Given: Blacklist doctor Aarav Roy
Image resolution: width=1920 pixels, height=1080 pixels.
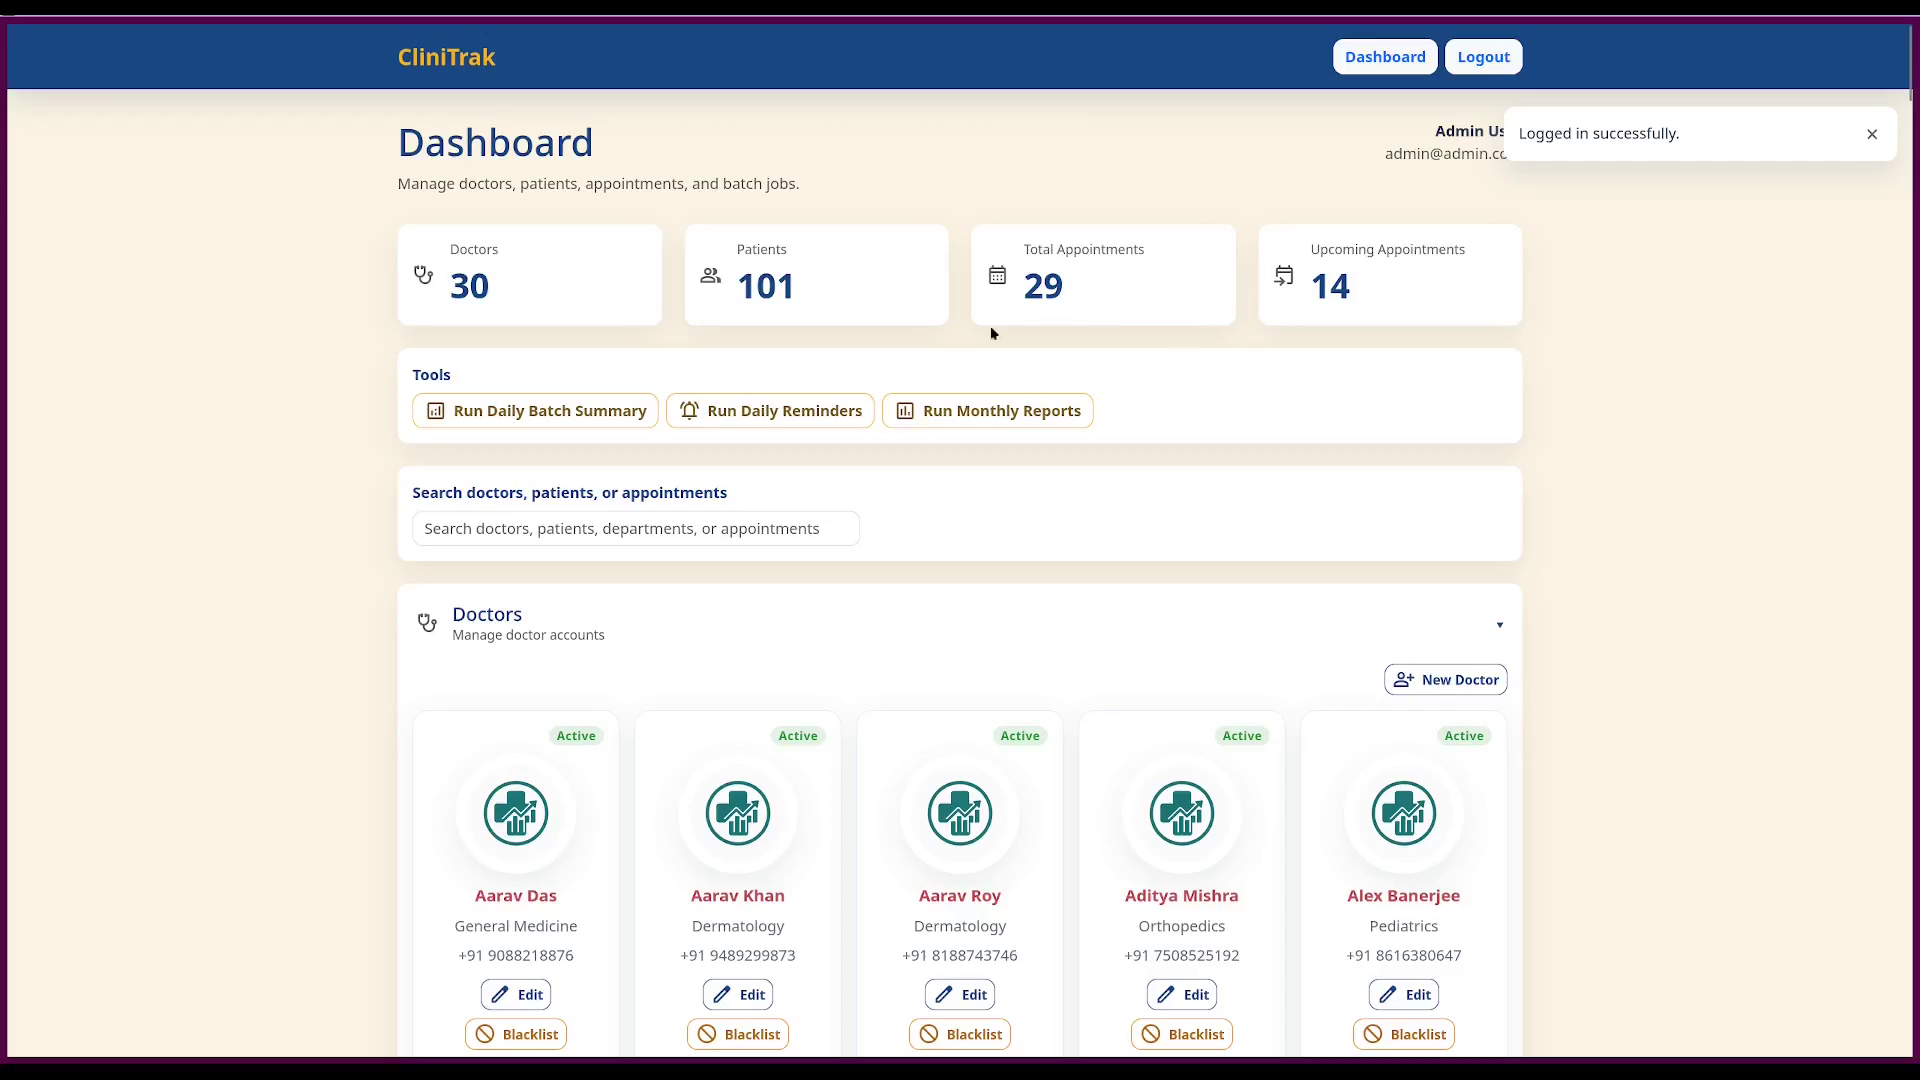Looking at the screenshot, I should pos(960,1034).
